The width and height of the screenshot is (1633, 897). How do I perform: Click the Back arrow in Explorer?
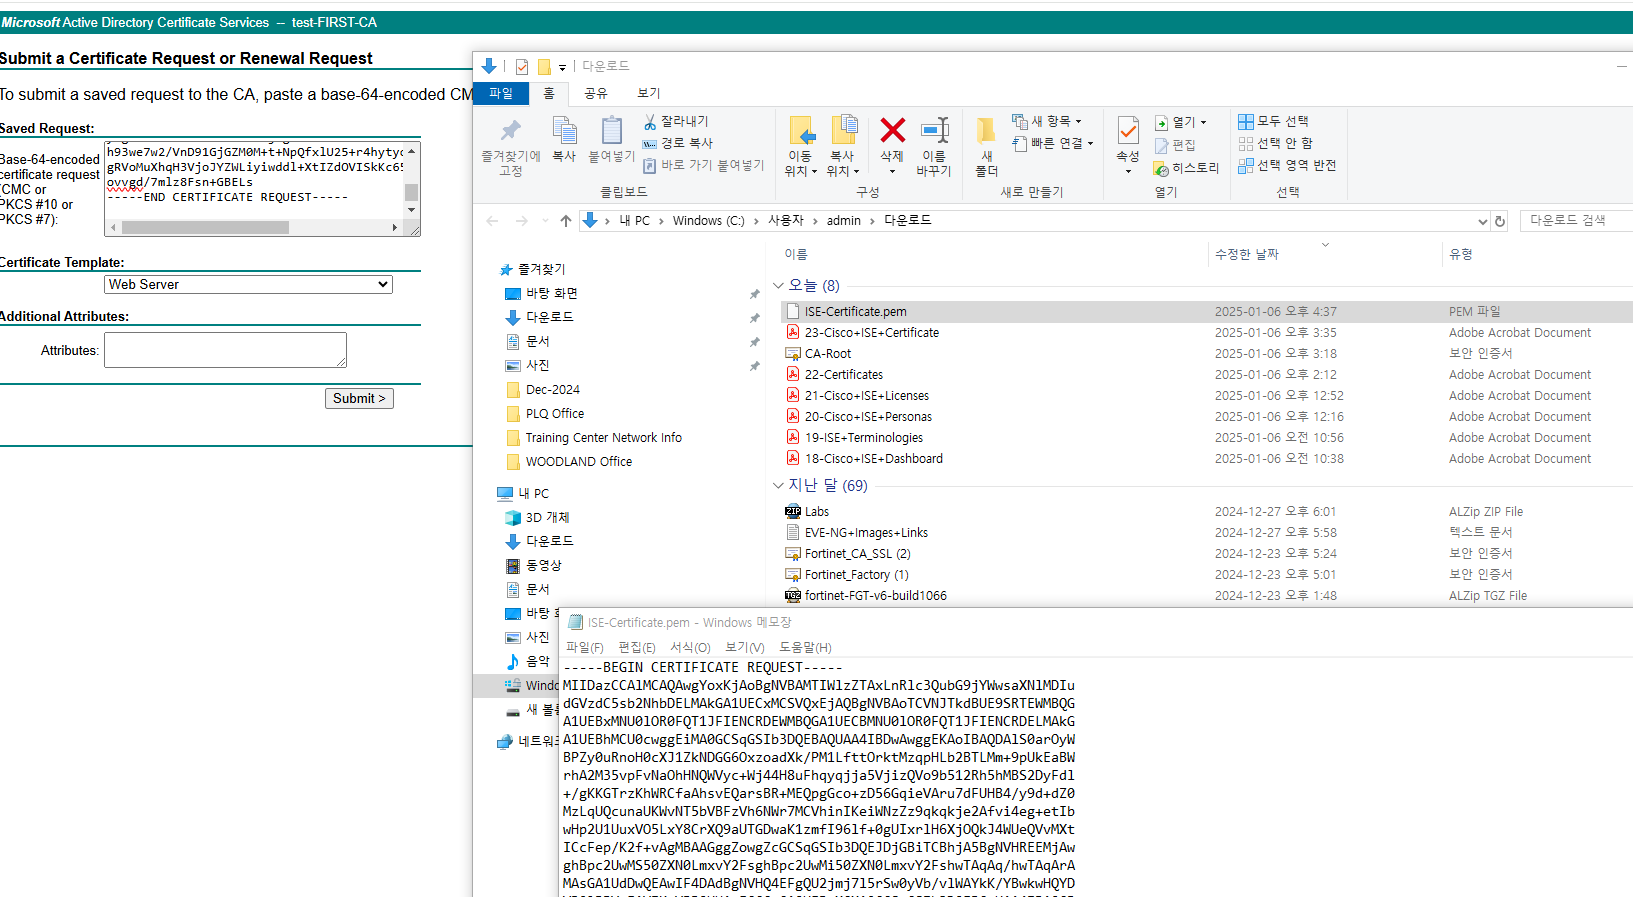(492, 221)
